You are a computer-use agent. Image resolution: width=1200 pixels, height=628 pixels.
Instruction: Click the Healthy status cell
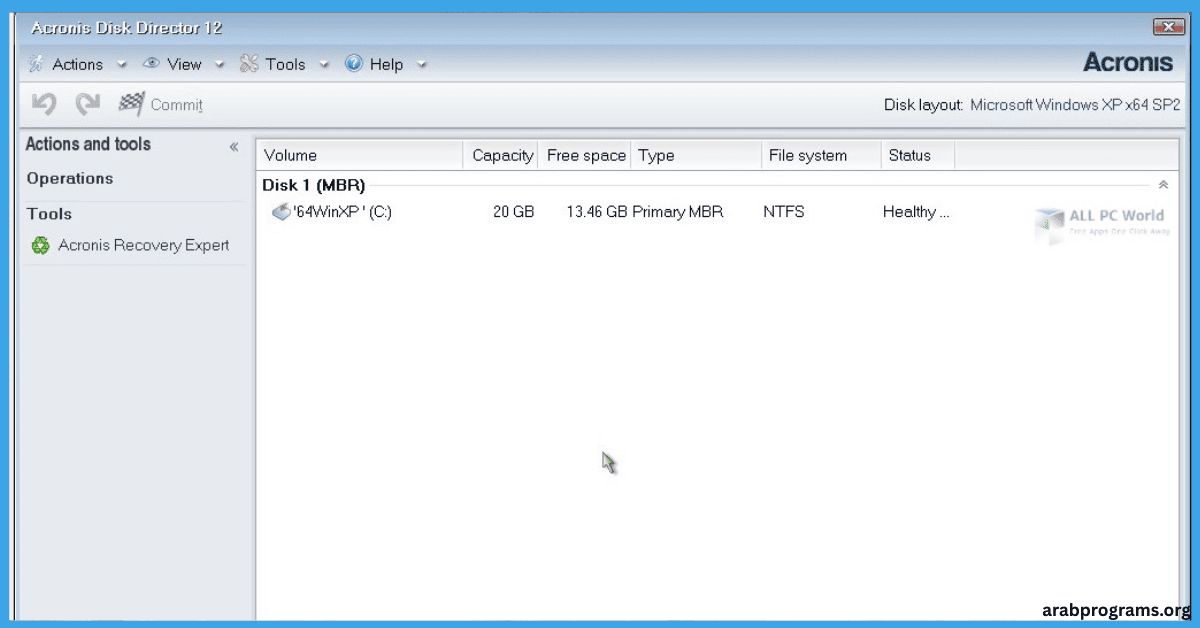(916, 212)
